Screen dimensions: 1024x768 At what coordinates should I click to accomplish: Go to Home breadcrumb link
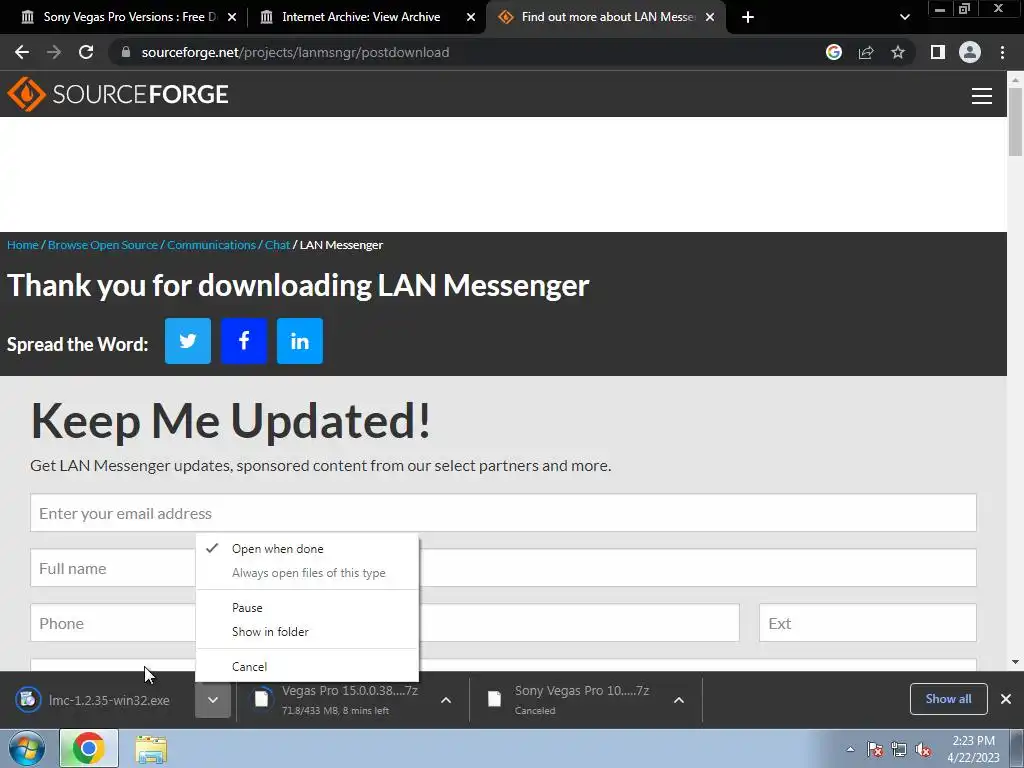(23, 245)
